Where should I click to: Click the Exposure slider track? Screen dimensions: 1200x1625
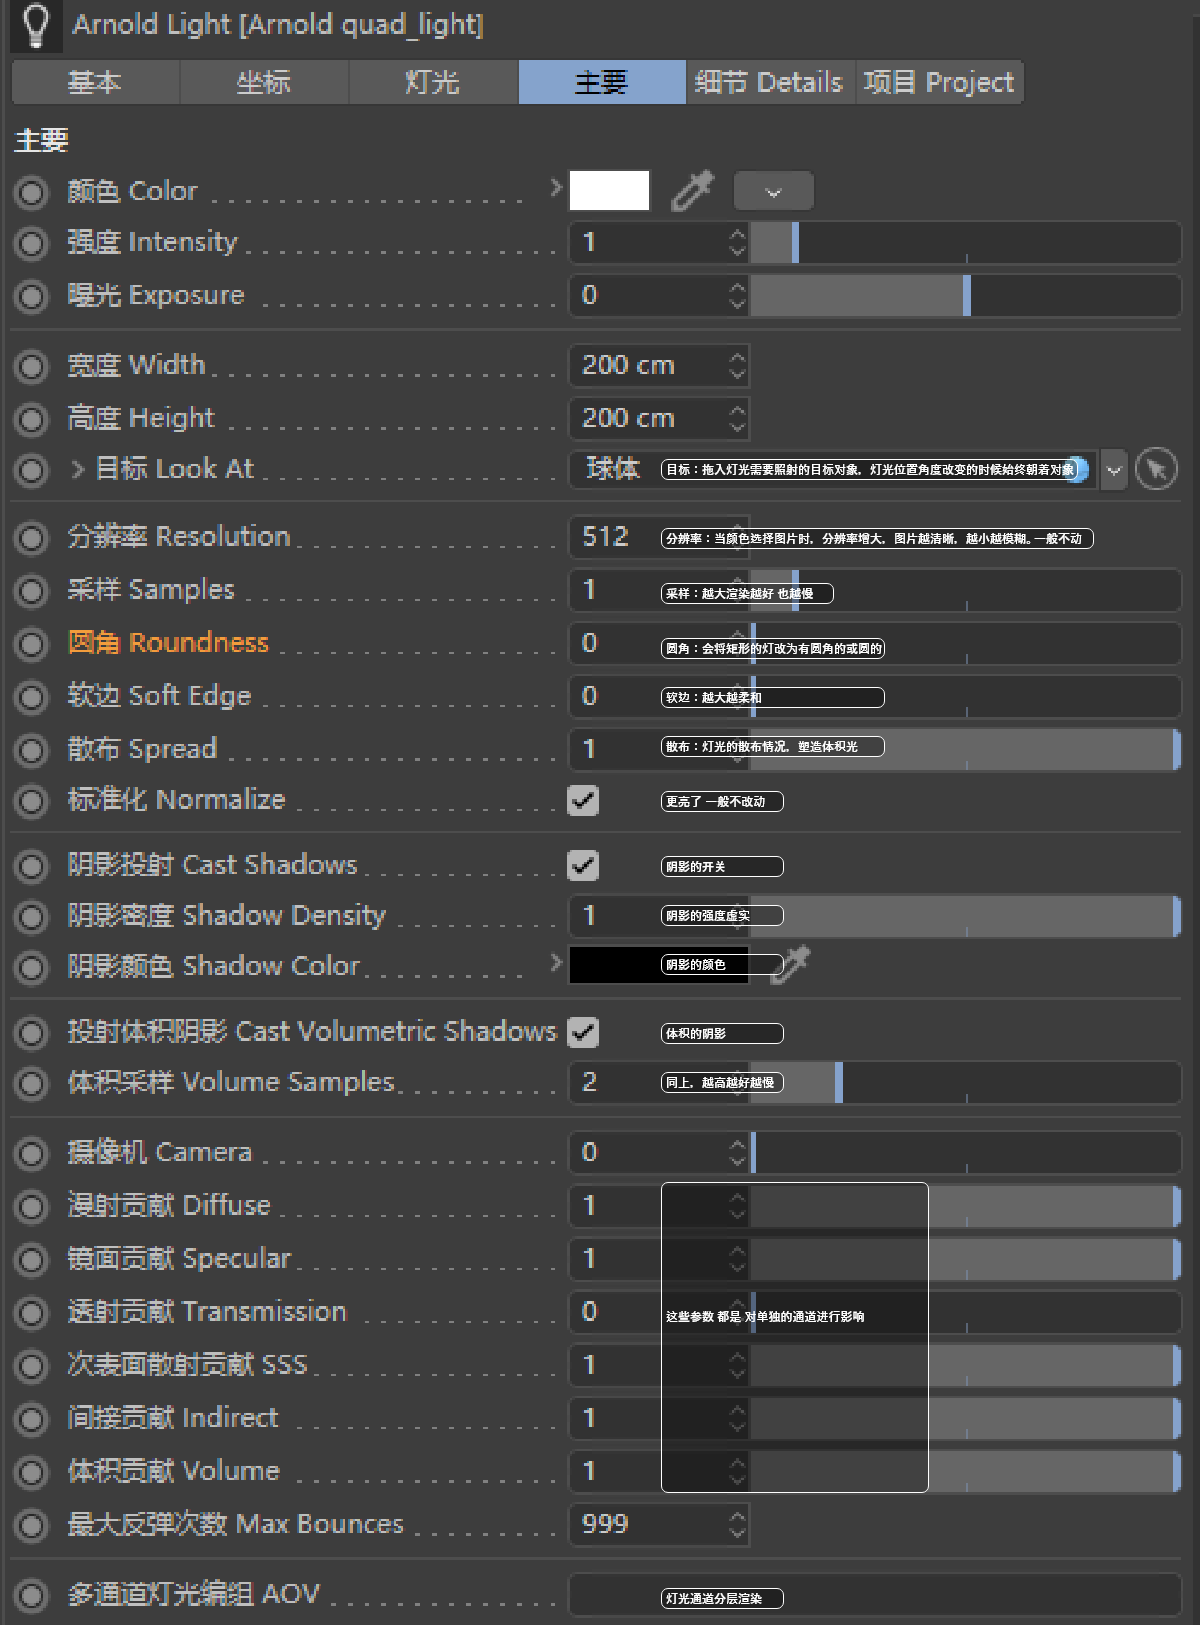coord(966,296)
